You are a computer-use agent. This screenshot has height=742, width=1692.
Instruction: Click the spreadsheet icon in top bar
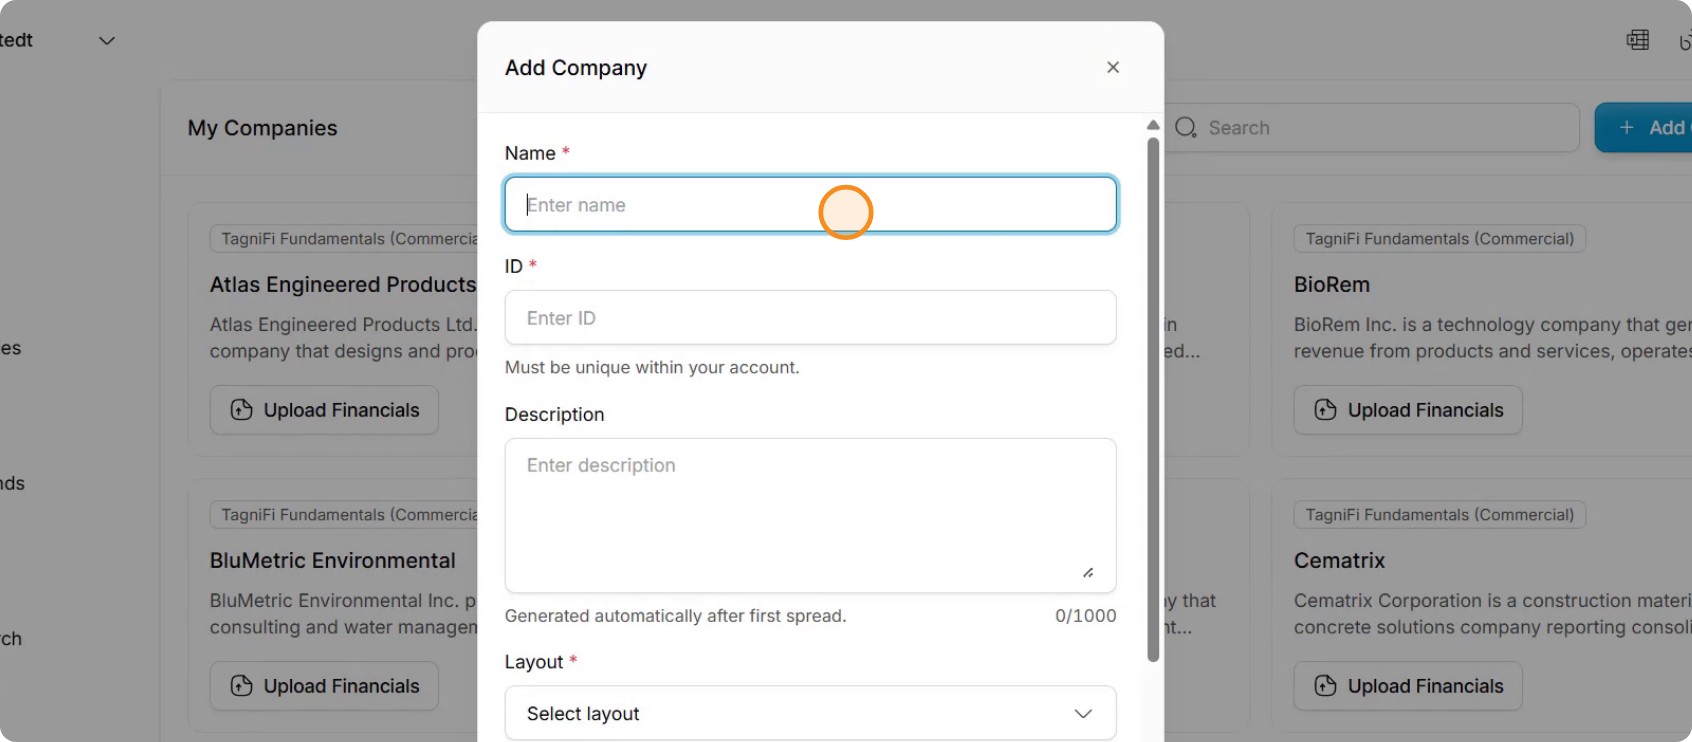point(1638,40)
